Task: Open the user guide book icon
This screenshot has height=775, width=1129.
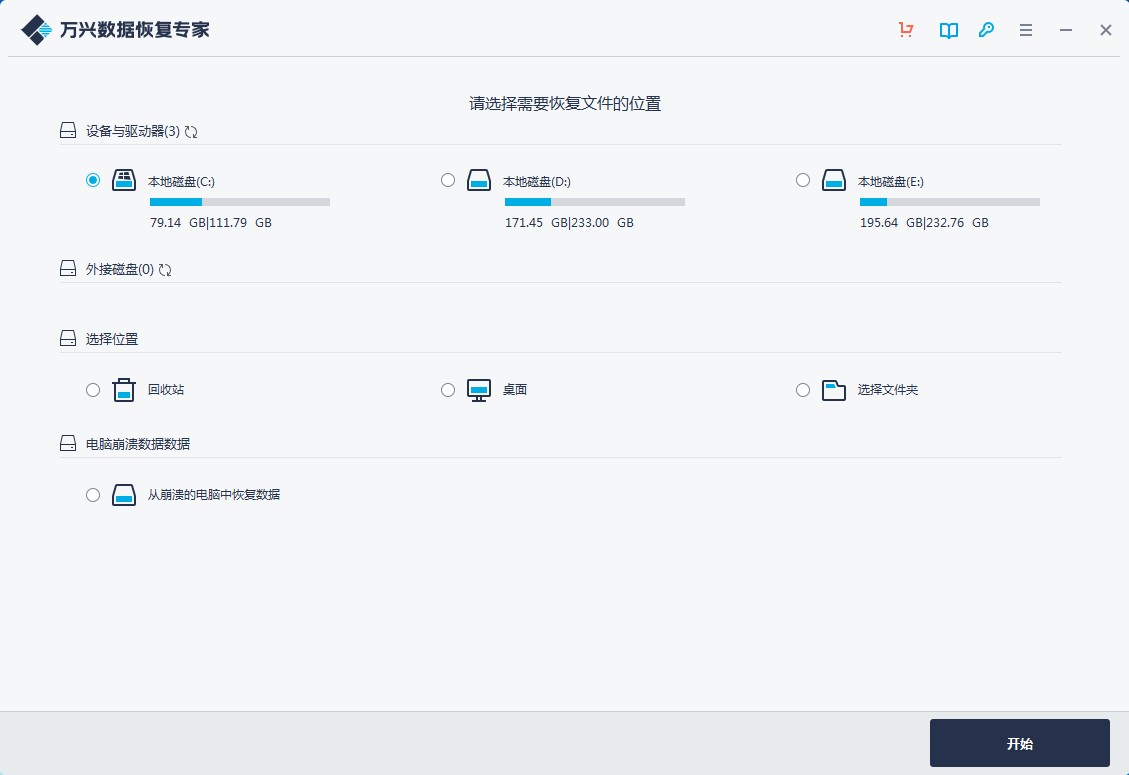Action: (x=947, y=30)
